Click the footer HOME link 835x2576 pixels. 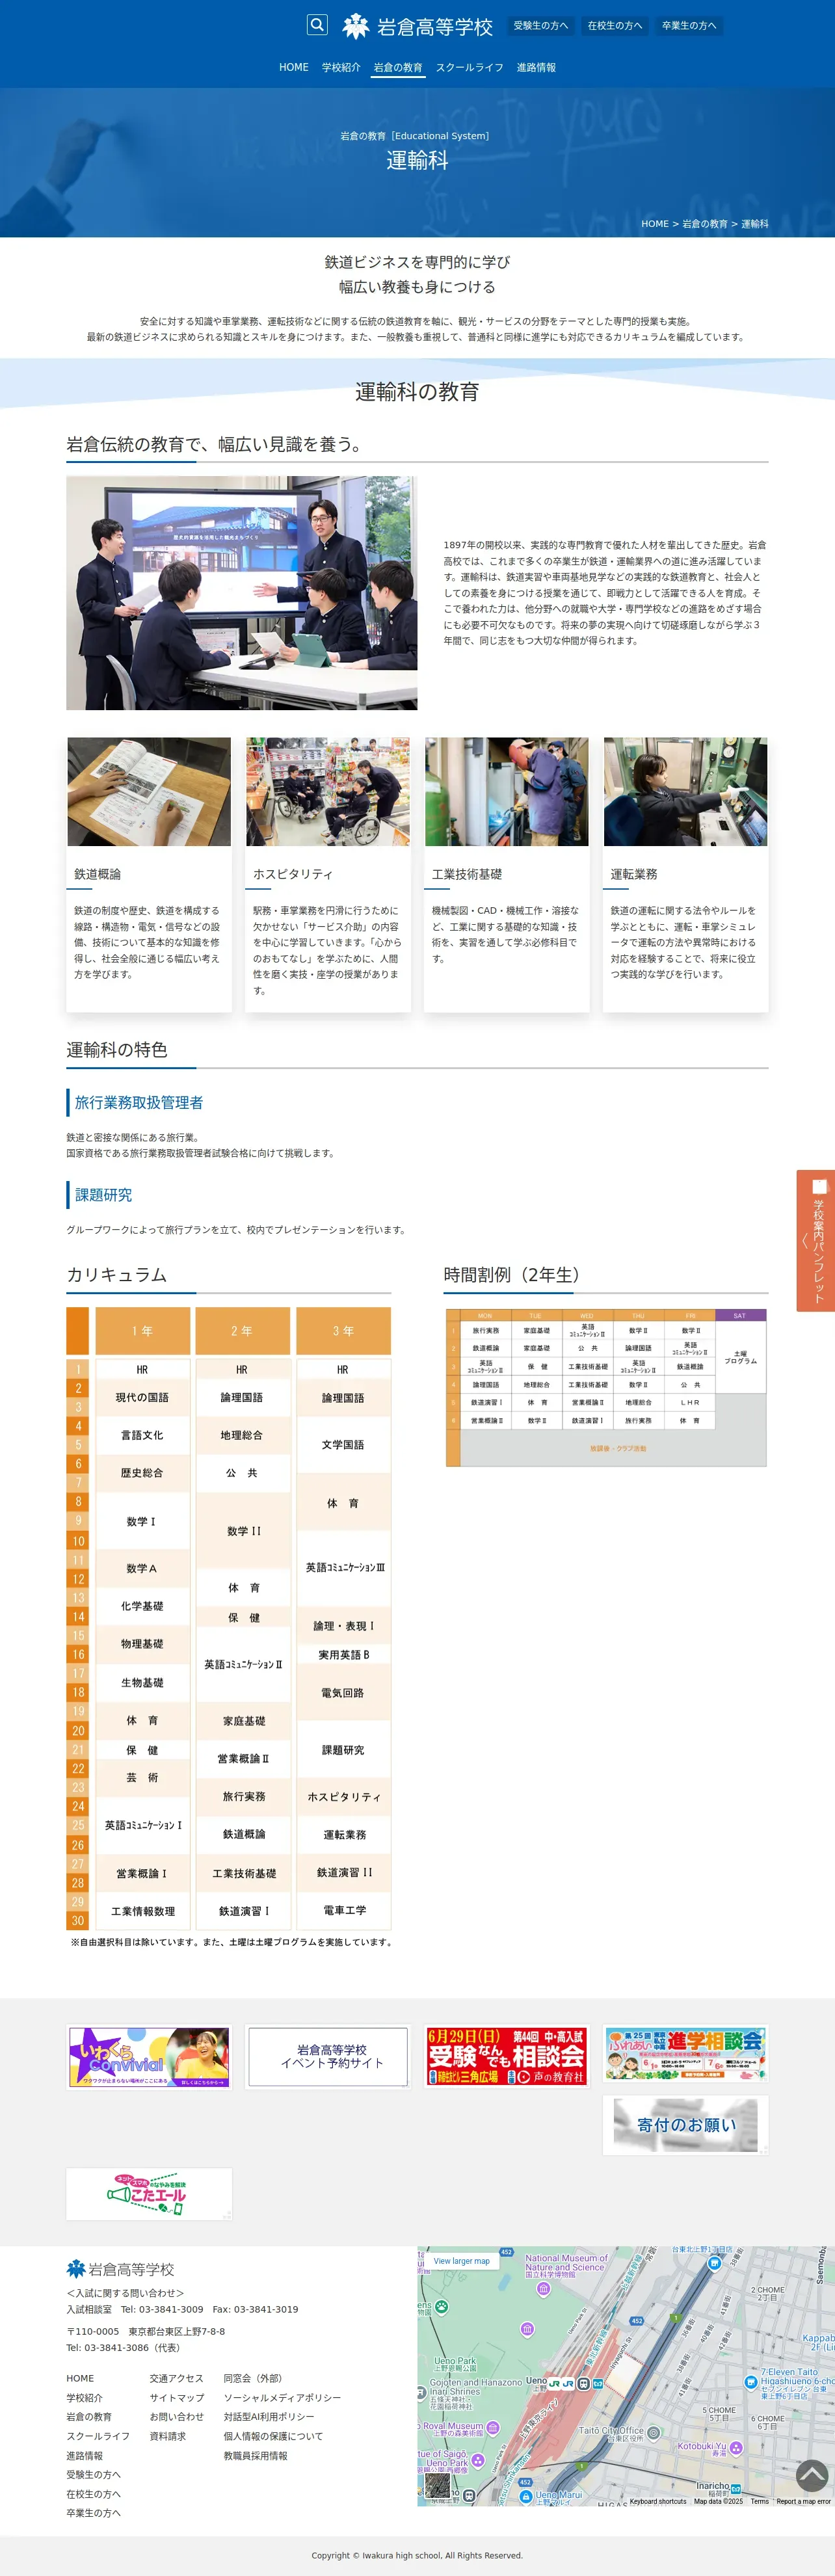pyautogui.click(x=80, y=2379)
